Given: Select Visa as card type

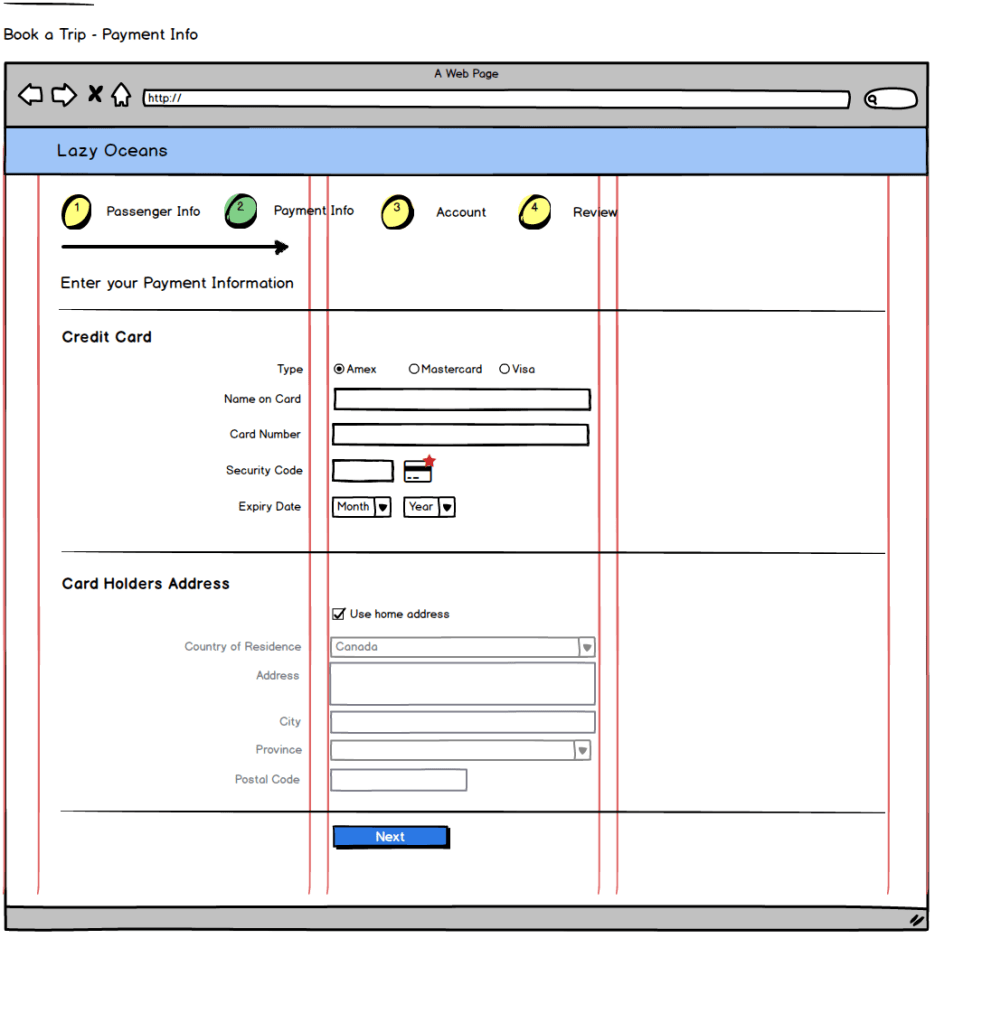Looking at the screenshot, I should tap(504, 369).
